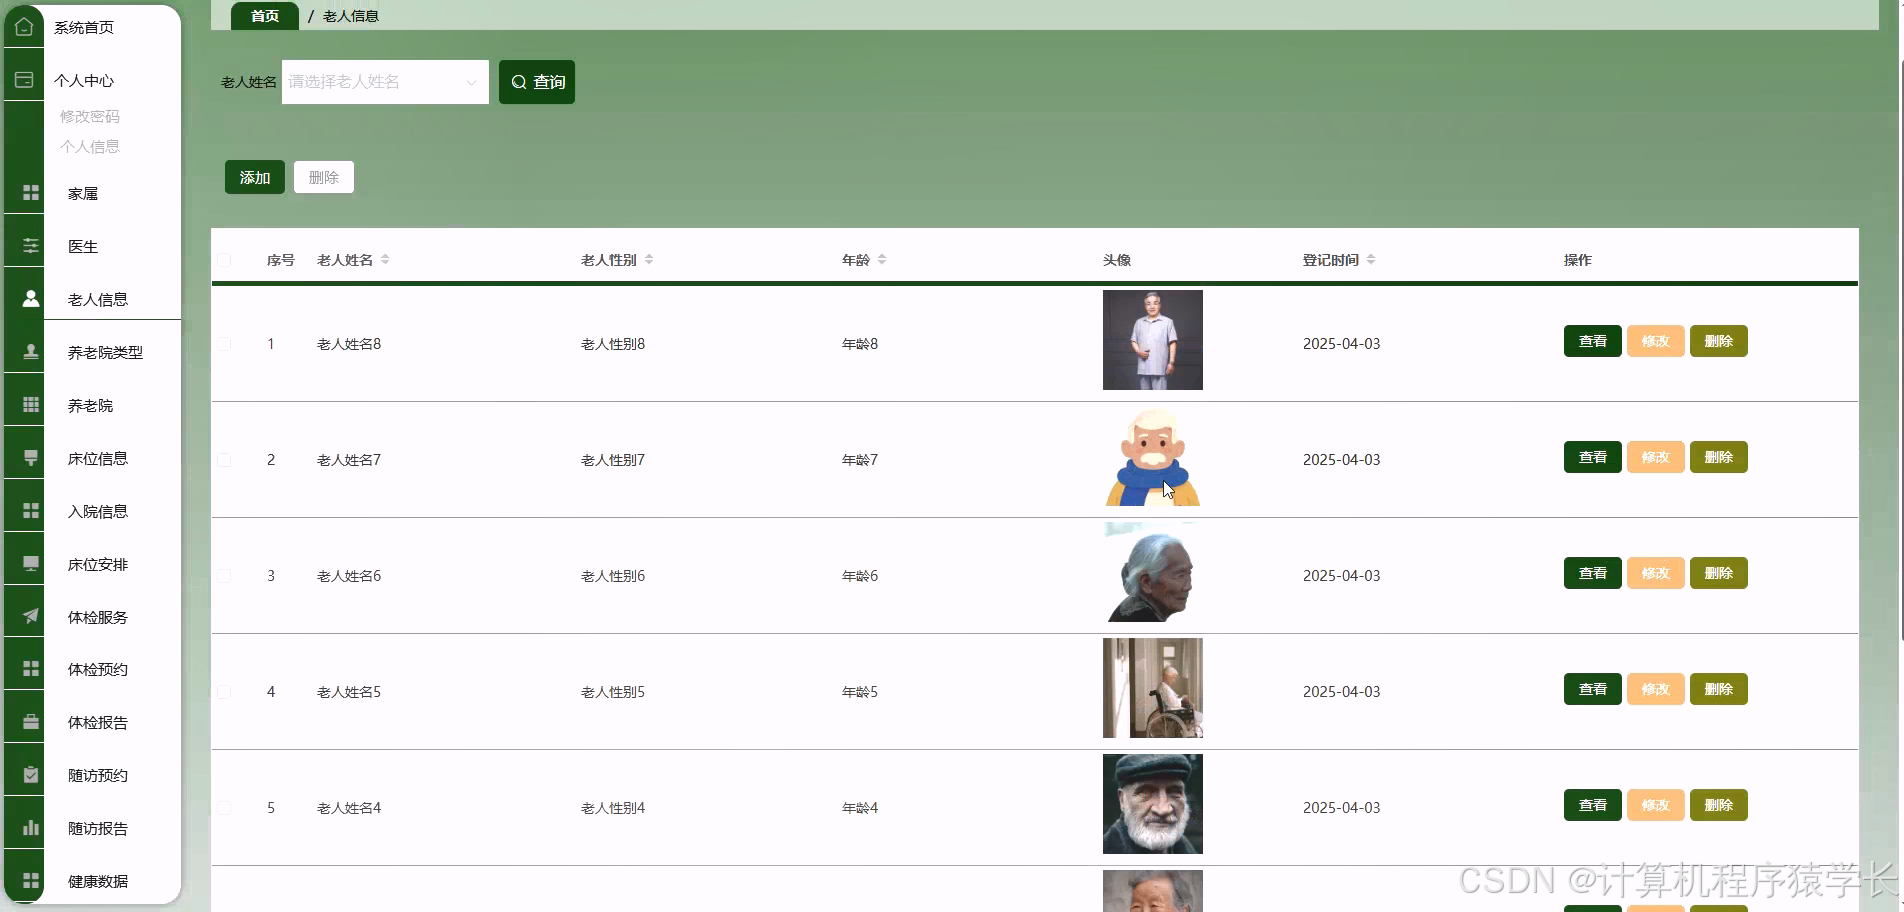The width and height of the screenshot is (1904, 912).
Task: Sort the table by 老人性别 column arrows
Action: point(649,259)
